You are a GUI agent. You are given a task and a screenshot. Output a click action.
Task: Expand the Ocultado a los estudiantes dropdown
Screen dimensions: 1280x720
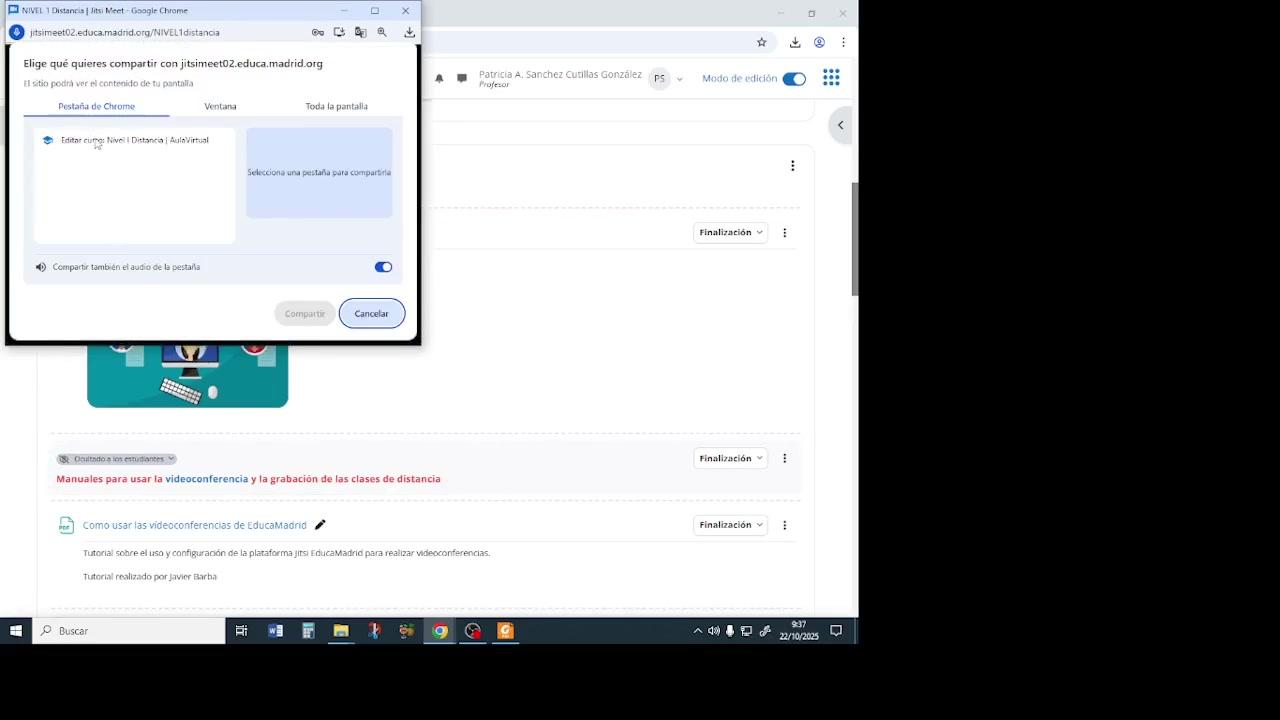click(x=116, y=459)
